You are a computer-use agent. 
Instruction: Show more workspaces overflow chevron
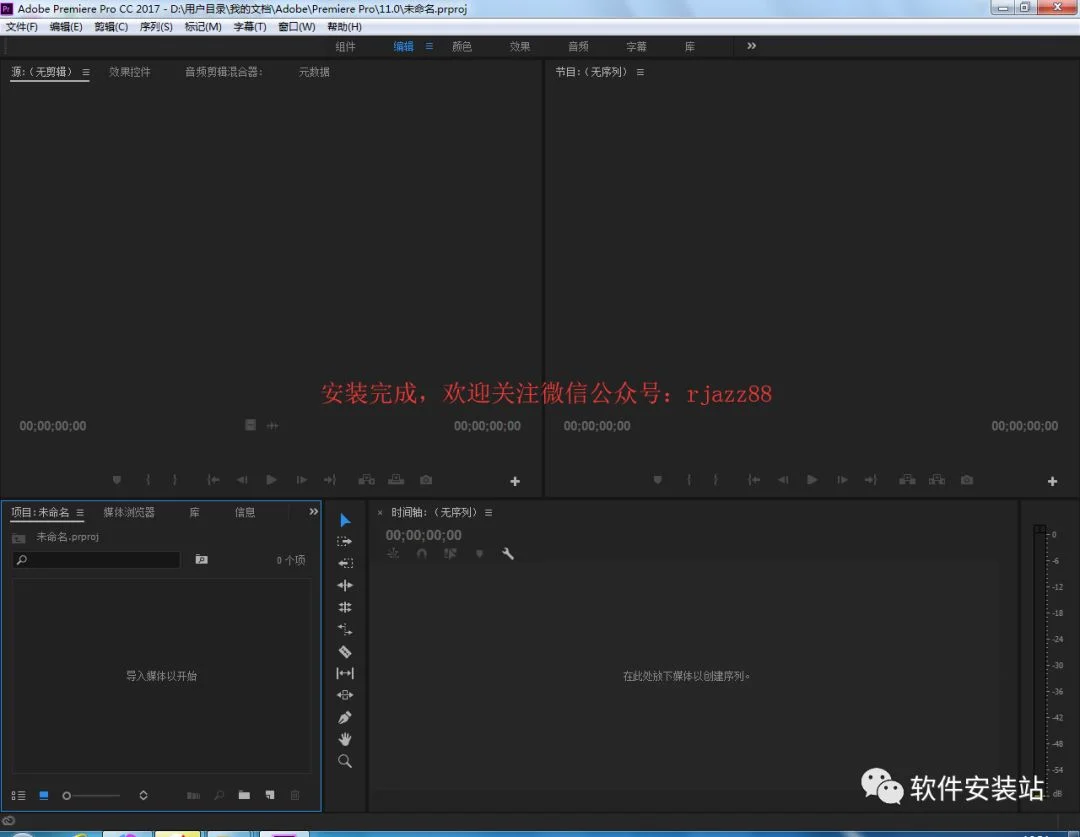tap(751, 45)
